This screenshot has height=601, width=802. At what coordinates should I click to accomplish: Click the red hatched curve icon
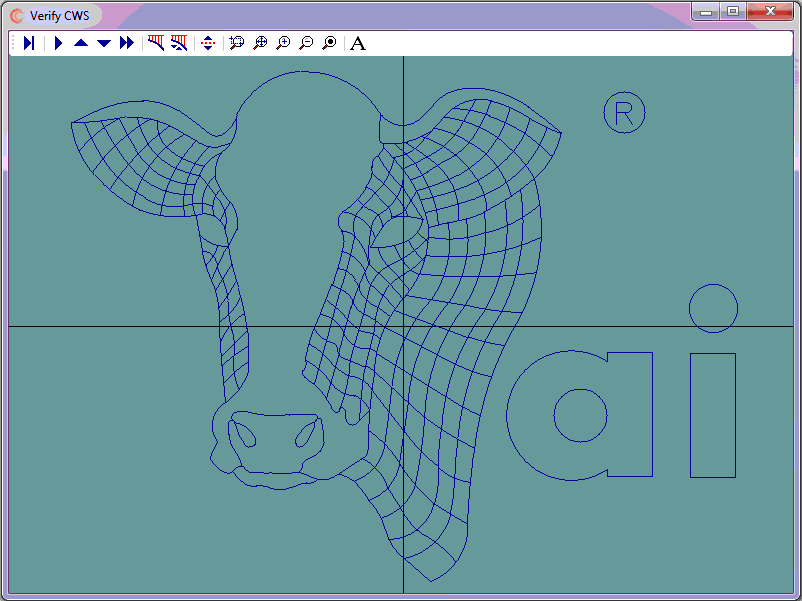click(155, 43)
